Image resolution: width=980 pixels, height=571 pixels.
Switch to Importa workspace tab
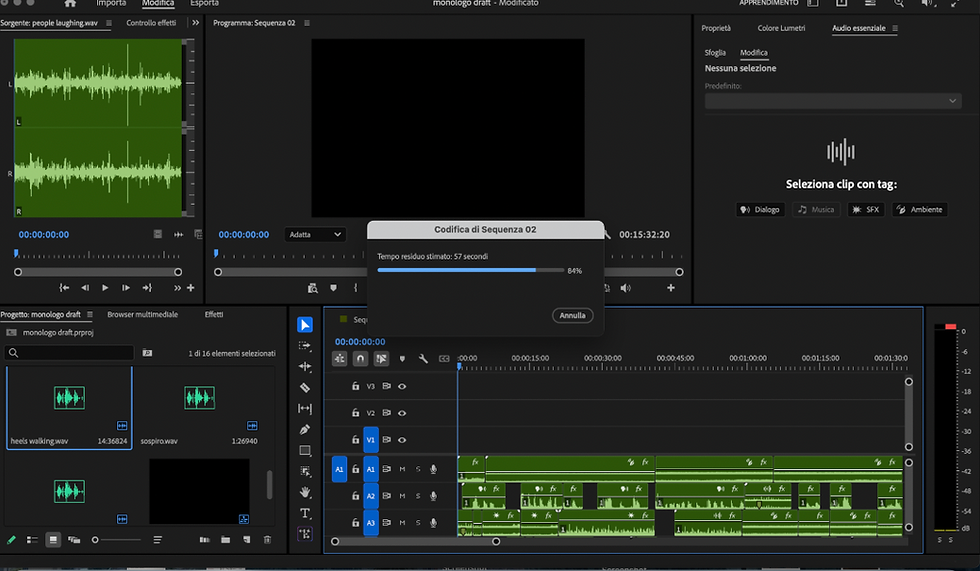[111, 3]
